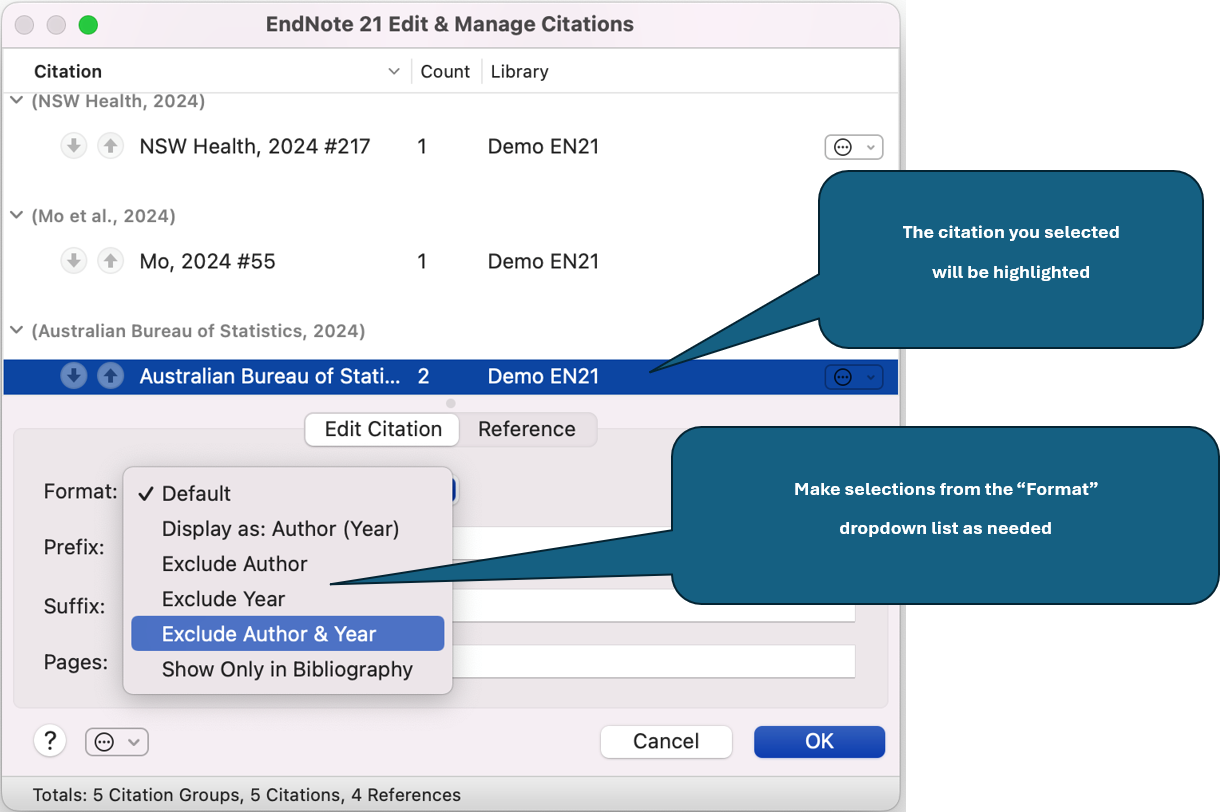Select the checked Default format option

click(196, 493)
